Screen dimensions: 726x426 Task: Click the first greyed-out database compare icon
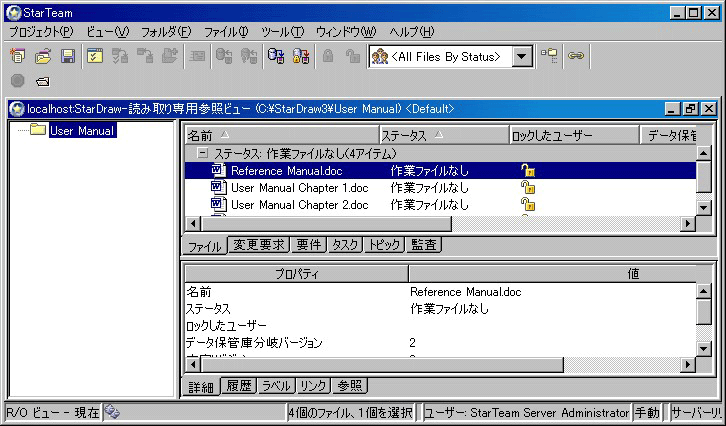click(x=224, y=56)
